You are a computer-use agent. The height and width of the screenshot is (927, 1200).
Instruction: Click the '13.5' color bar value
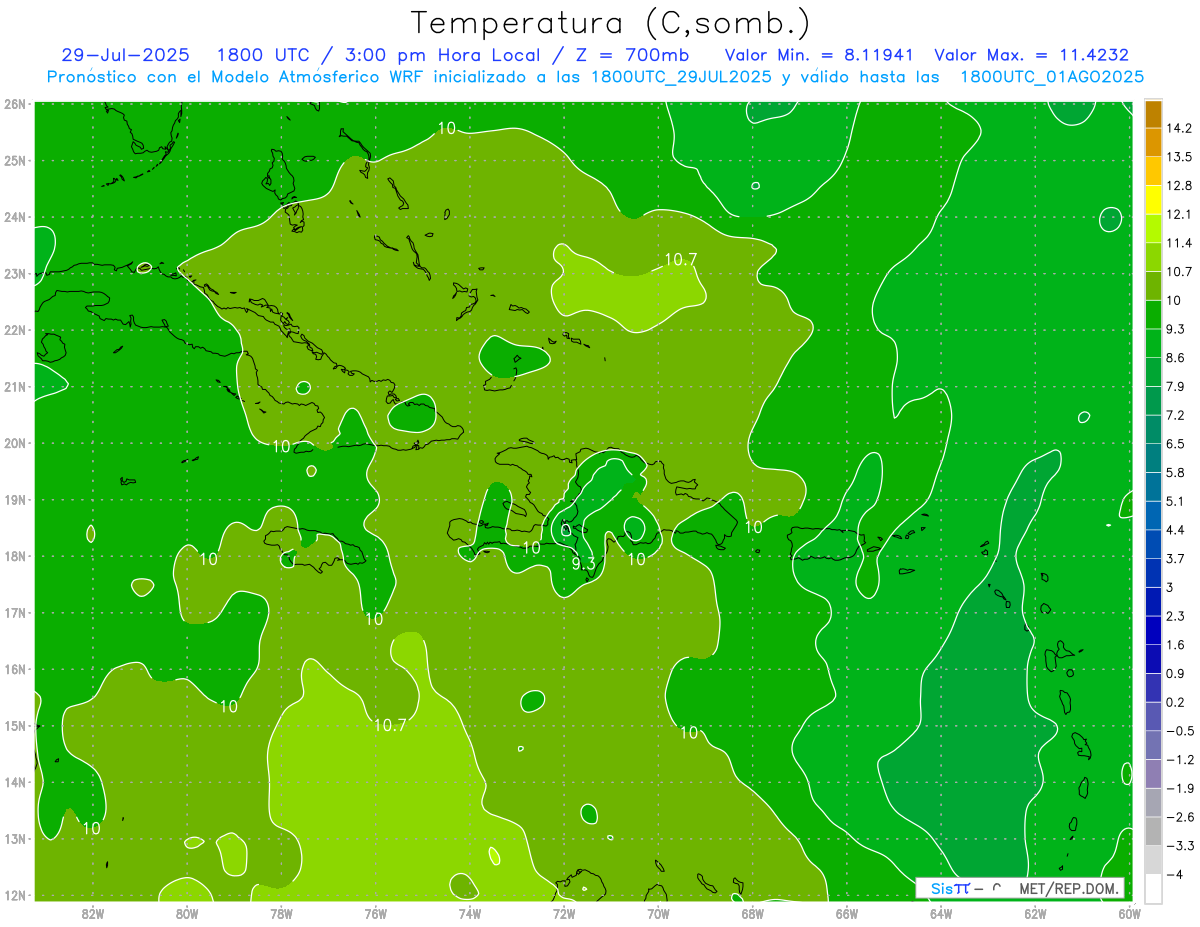(x=1179, y=157)
